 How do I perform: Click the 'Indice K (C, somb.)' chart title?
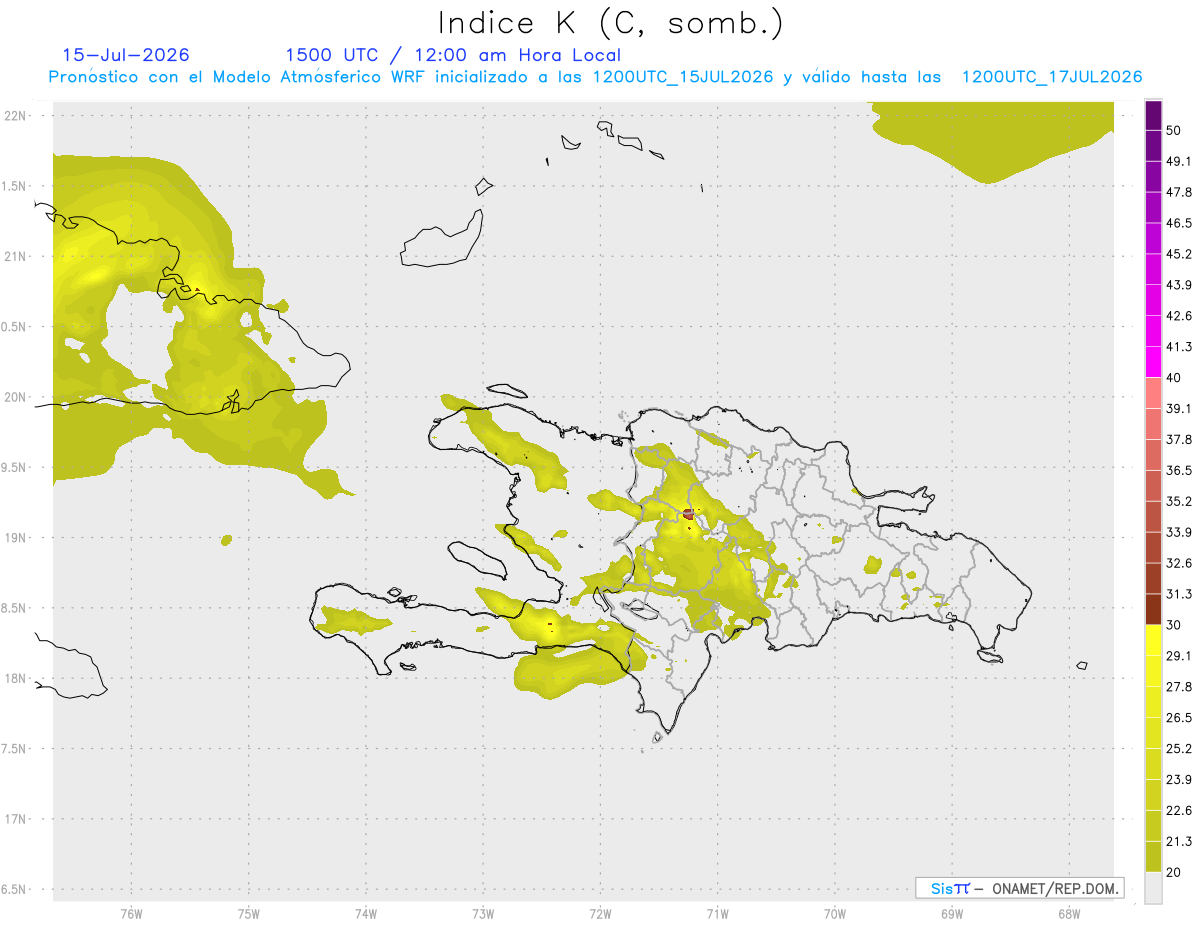coord(611,23)
